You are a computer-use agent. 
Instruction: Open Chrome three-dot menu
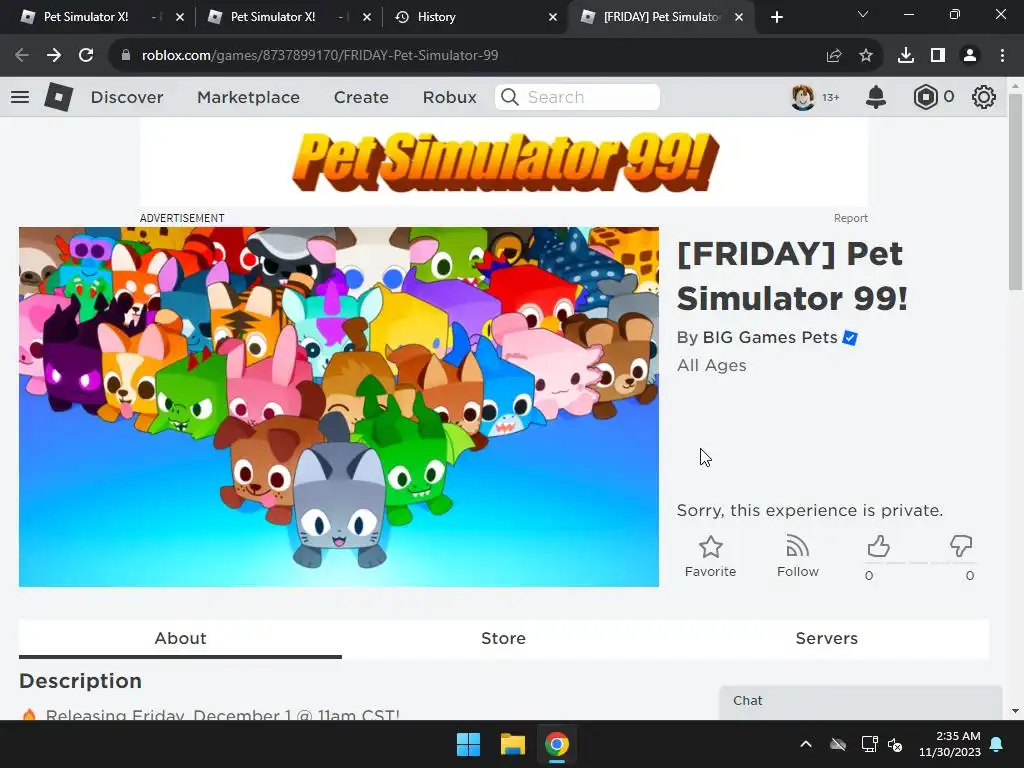click(1002, 56)
